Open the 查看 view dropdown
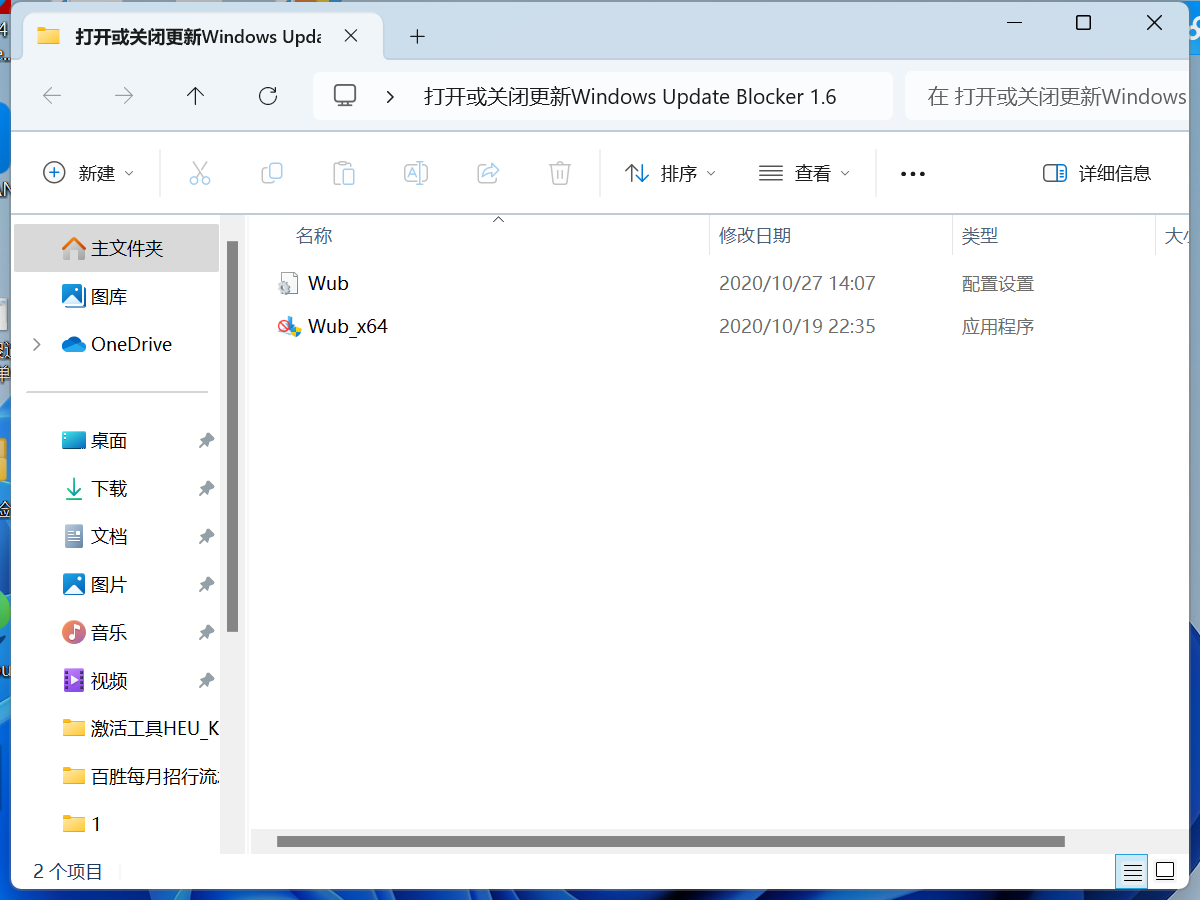 pos(804,172)
